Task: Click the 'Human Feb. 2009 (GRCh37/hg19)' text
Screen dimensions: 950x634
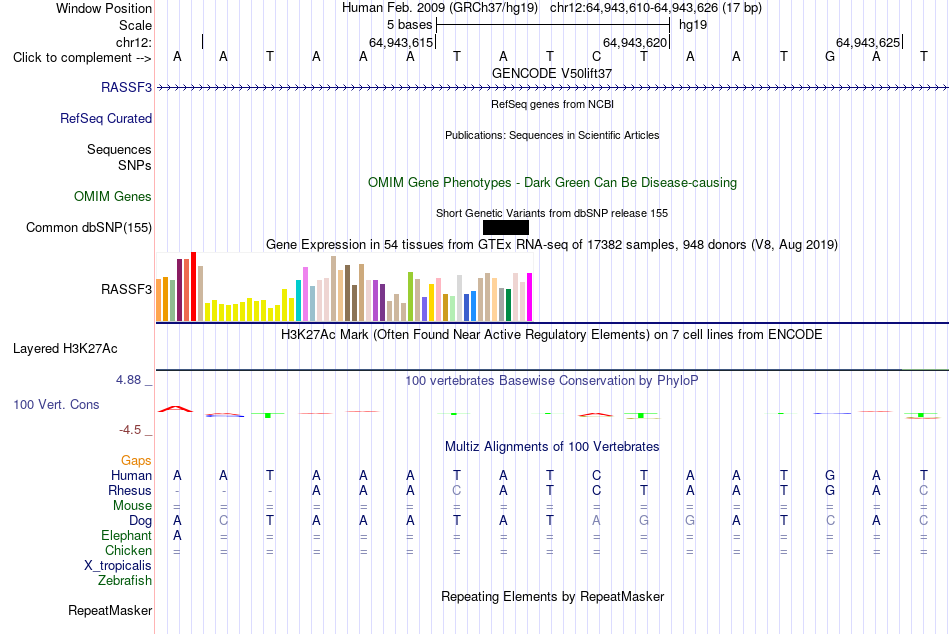Action: pyautogui.click(x=440, y=8)
